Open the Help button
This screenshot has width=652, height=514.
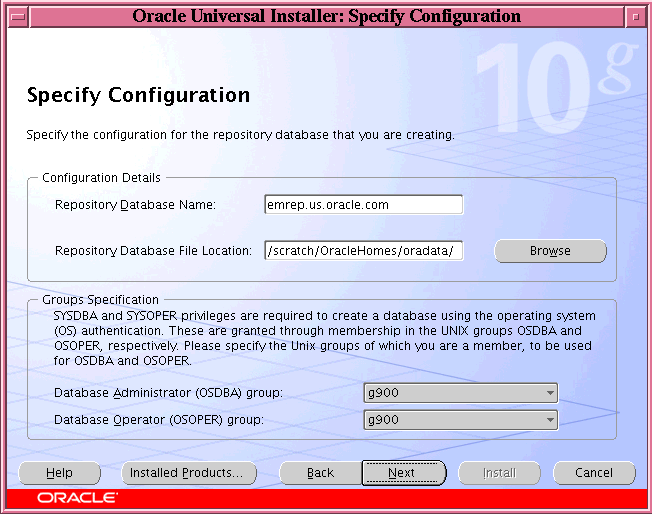coord(59,473)
